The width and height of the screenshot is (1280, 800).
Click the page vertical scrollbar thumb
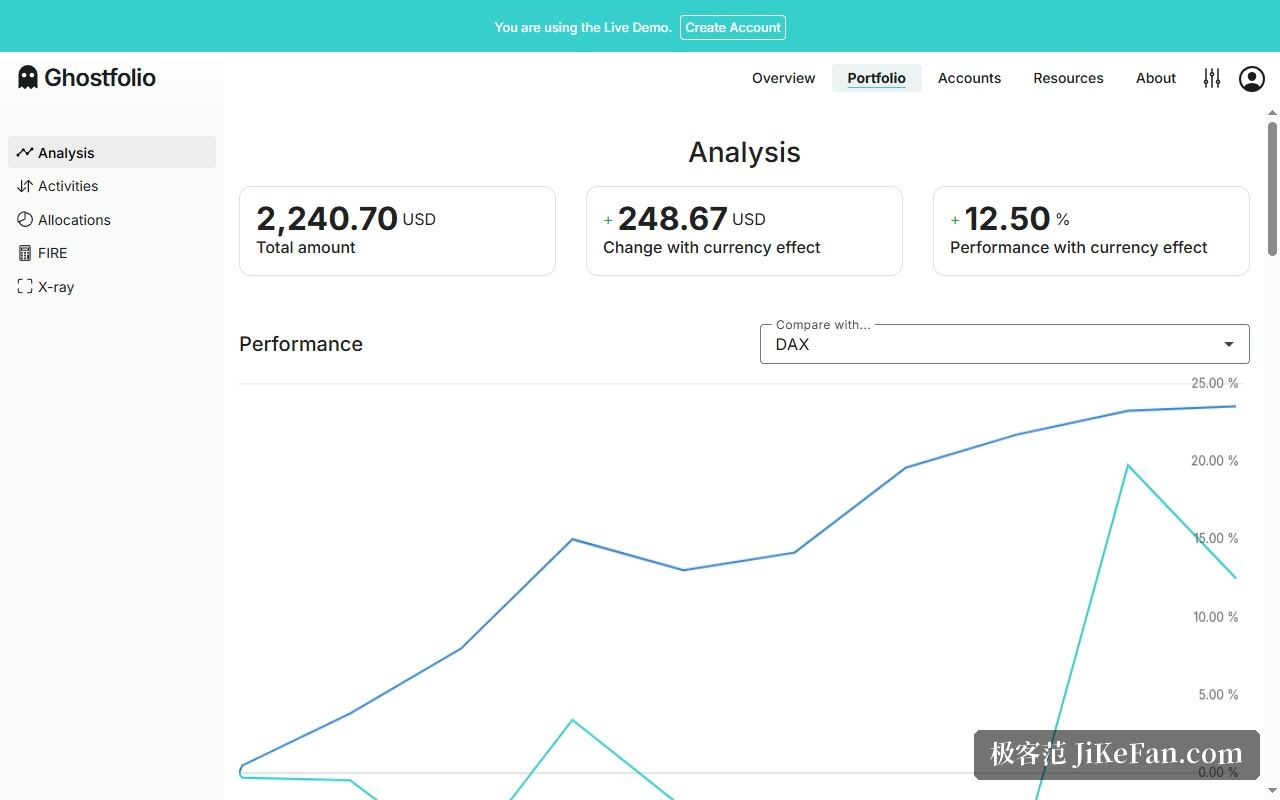click(x=1272, y=188)
